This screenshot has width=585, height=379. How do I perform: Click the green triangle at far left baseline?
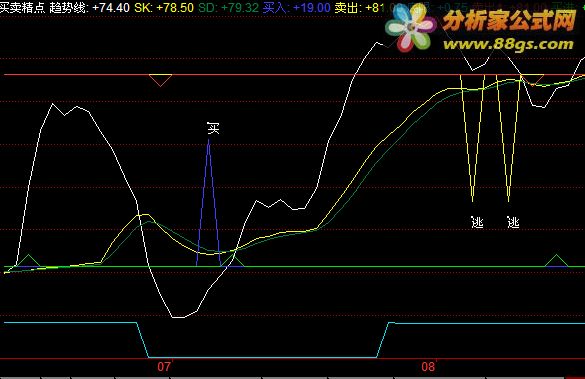(28, 261)
